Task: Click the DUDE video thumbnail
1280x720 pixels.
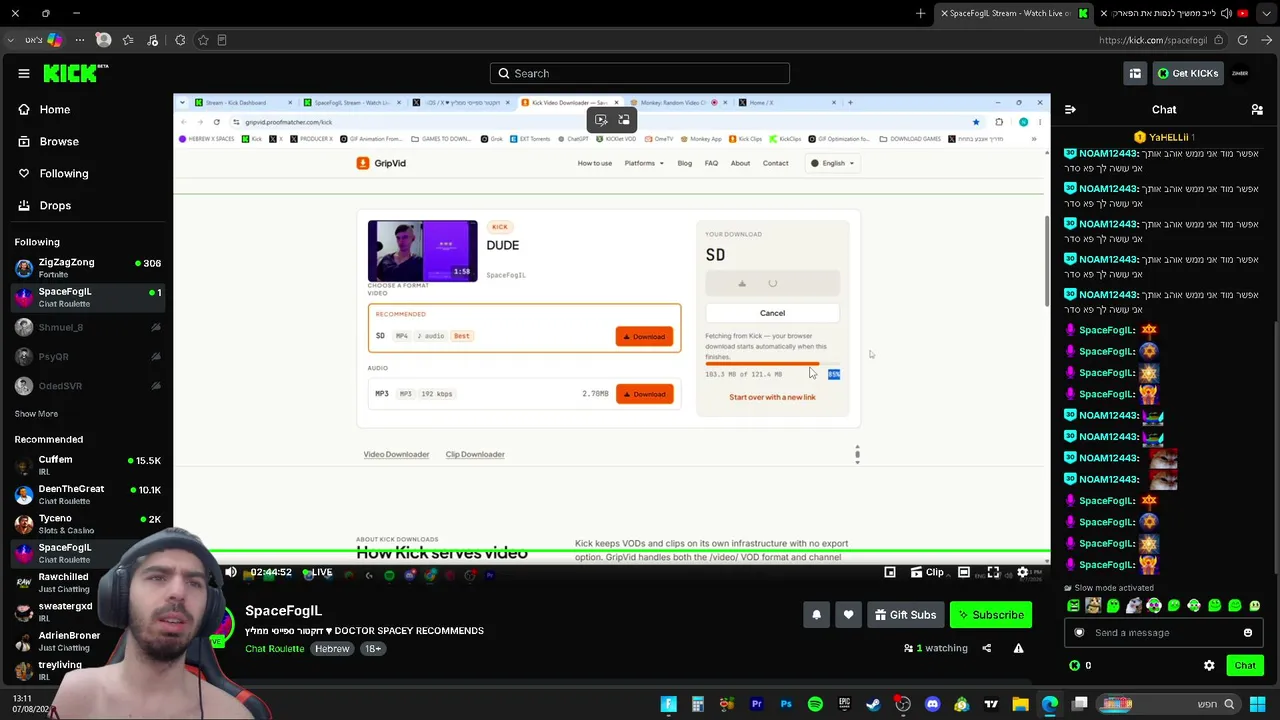Action: pyautogui.click(x=423, y=251)
